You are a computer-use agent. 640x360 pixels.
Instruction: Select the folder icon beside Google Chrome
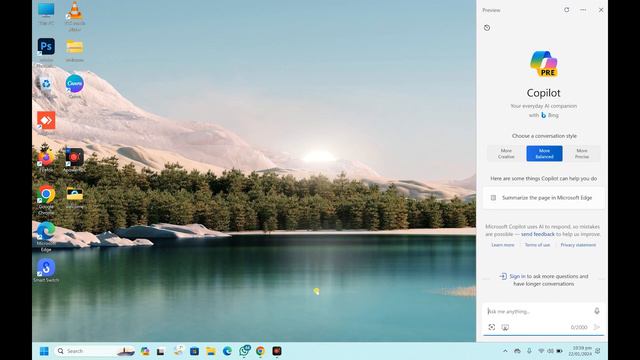75,197
